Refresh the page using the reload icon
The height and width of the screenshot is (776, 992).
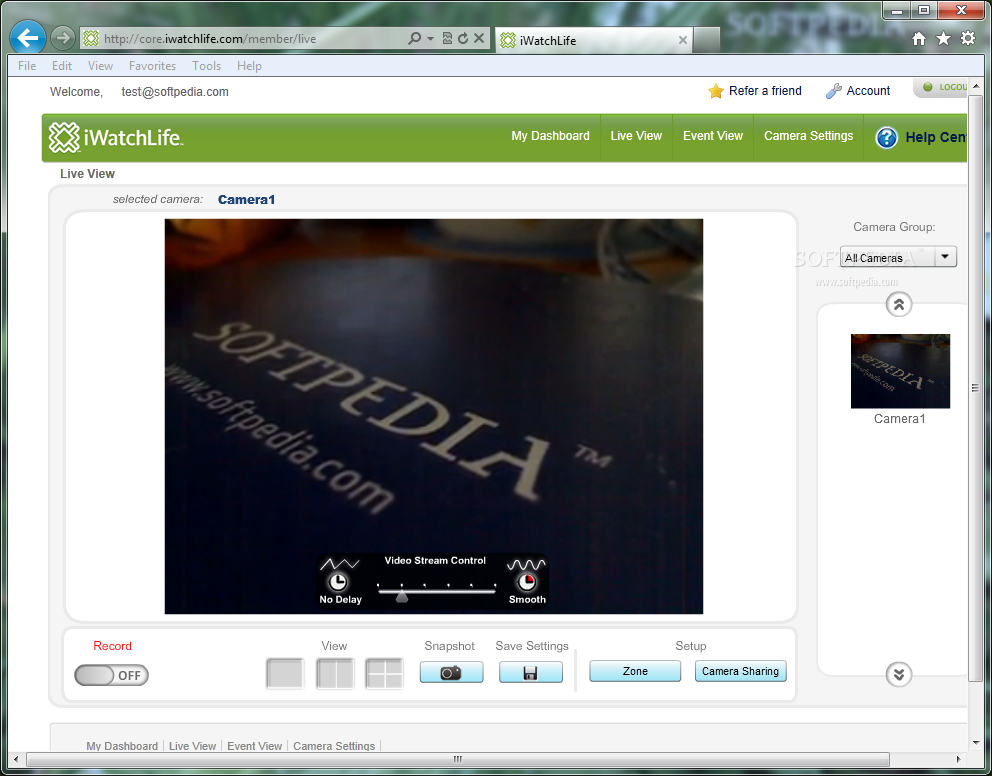click(x=463, y=39)
